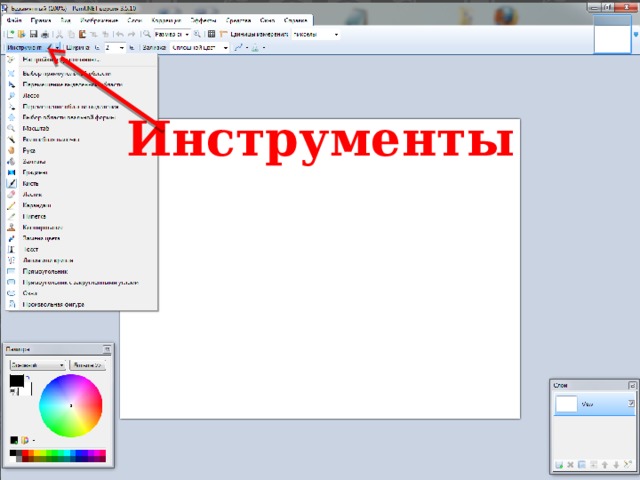Image resolution: width=640 pixels, height=480 pixels.
Task: Open the Файл menu
Action: [14, 20]
